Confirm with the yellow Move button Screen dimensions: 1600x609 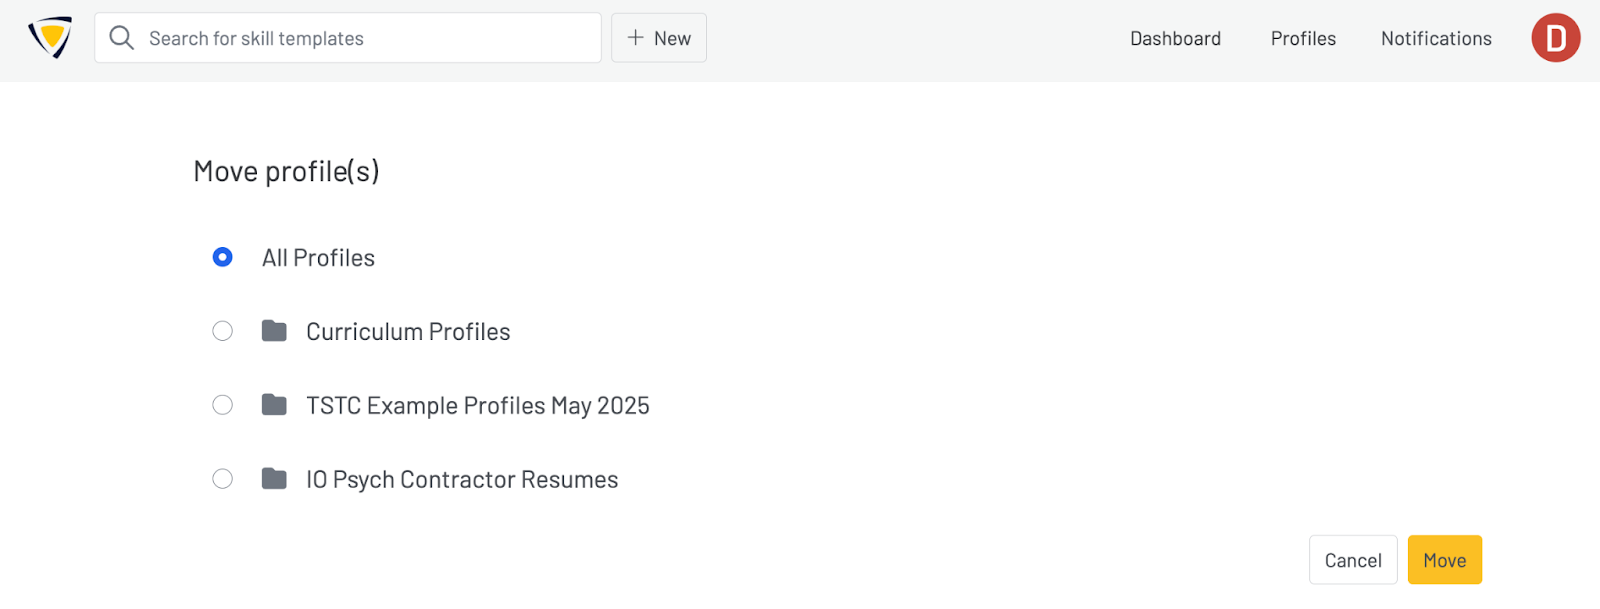pyautogui.click(x=1444, y=560)
